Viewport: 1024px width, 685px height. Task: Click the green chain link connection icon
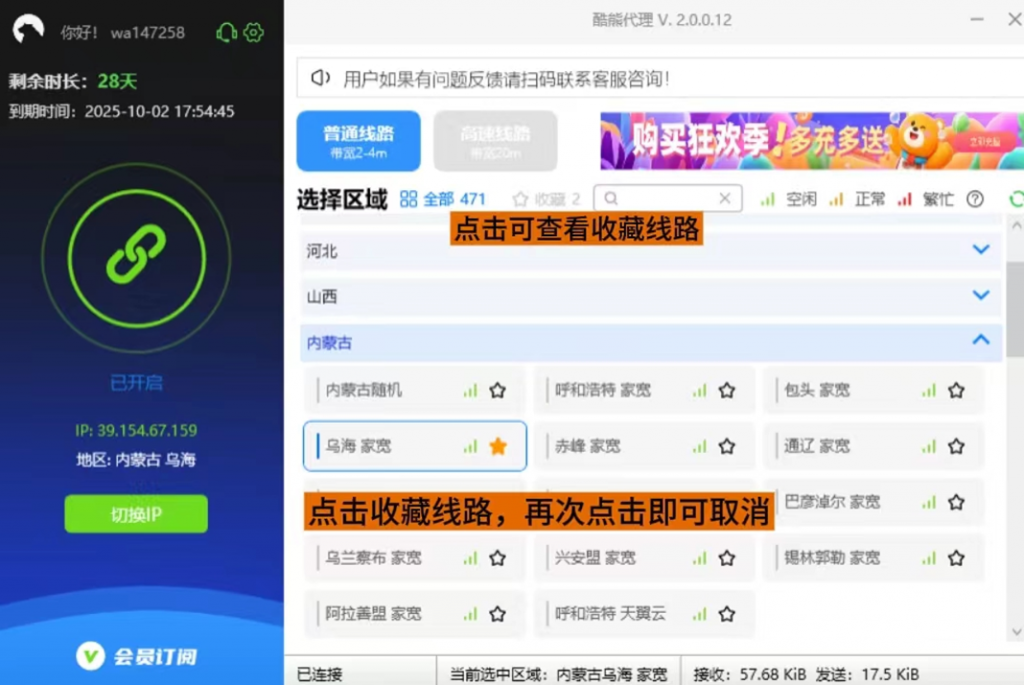(x=136, y=255)
